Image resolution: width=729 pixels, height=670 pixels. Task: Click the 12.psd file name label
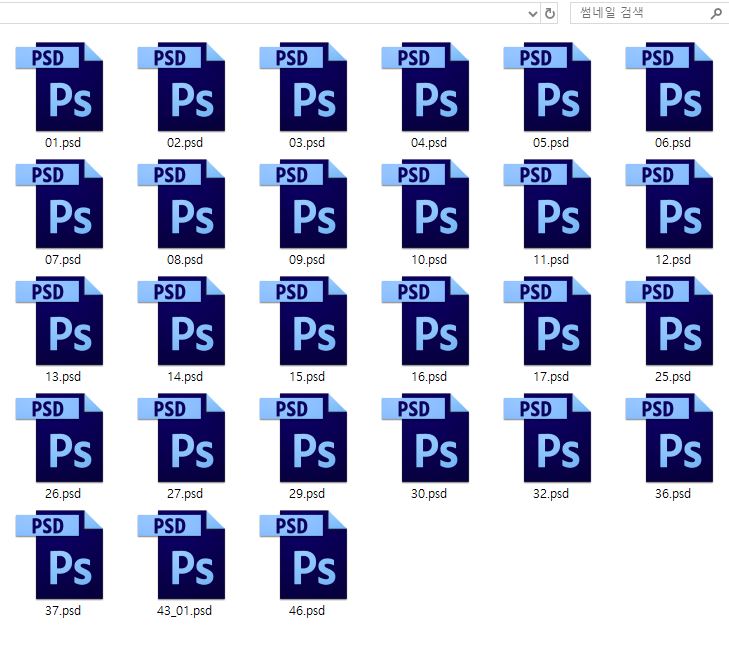pos(673,259)
